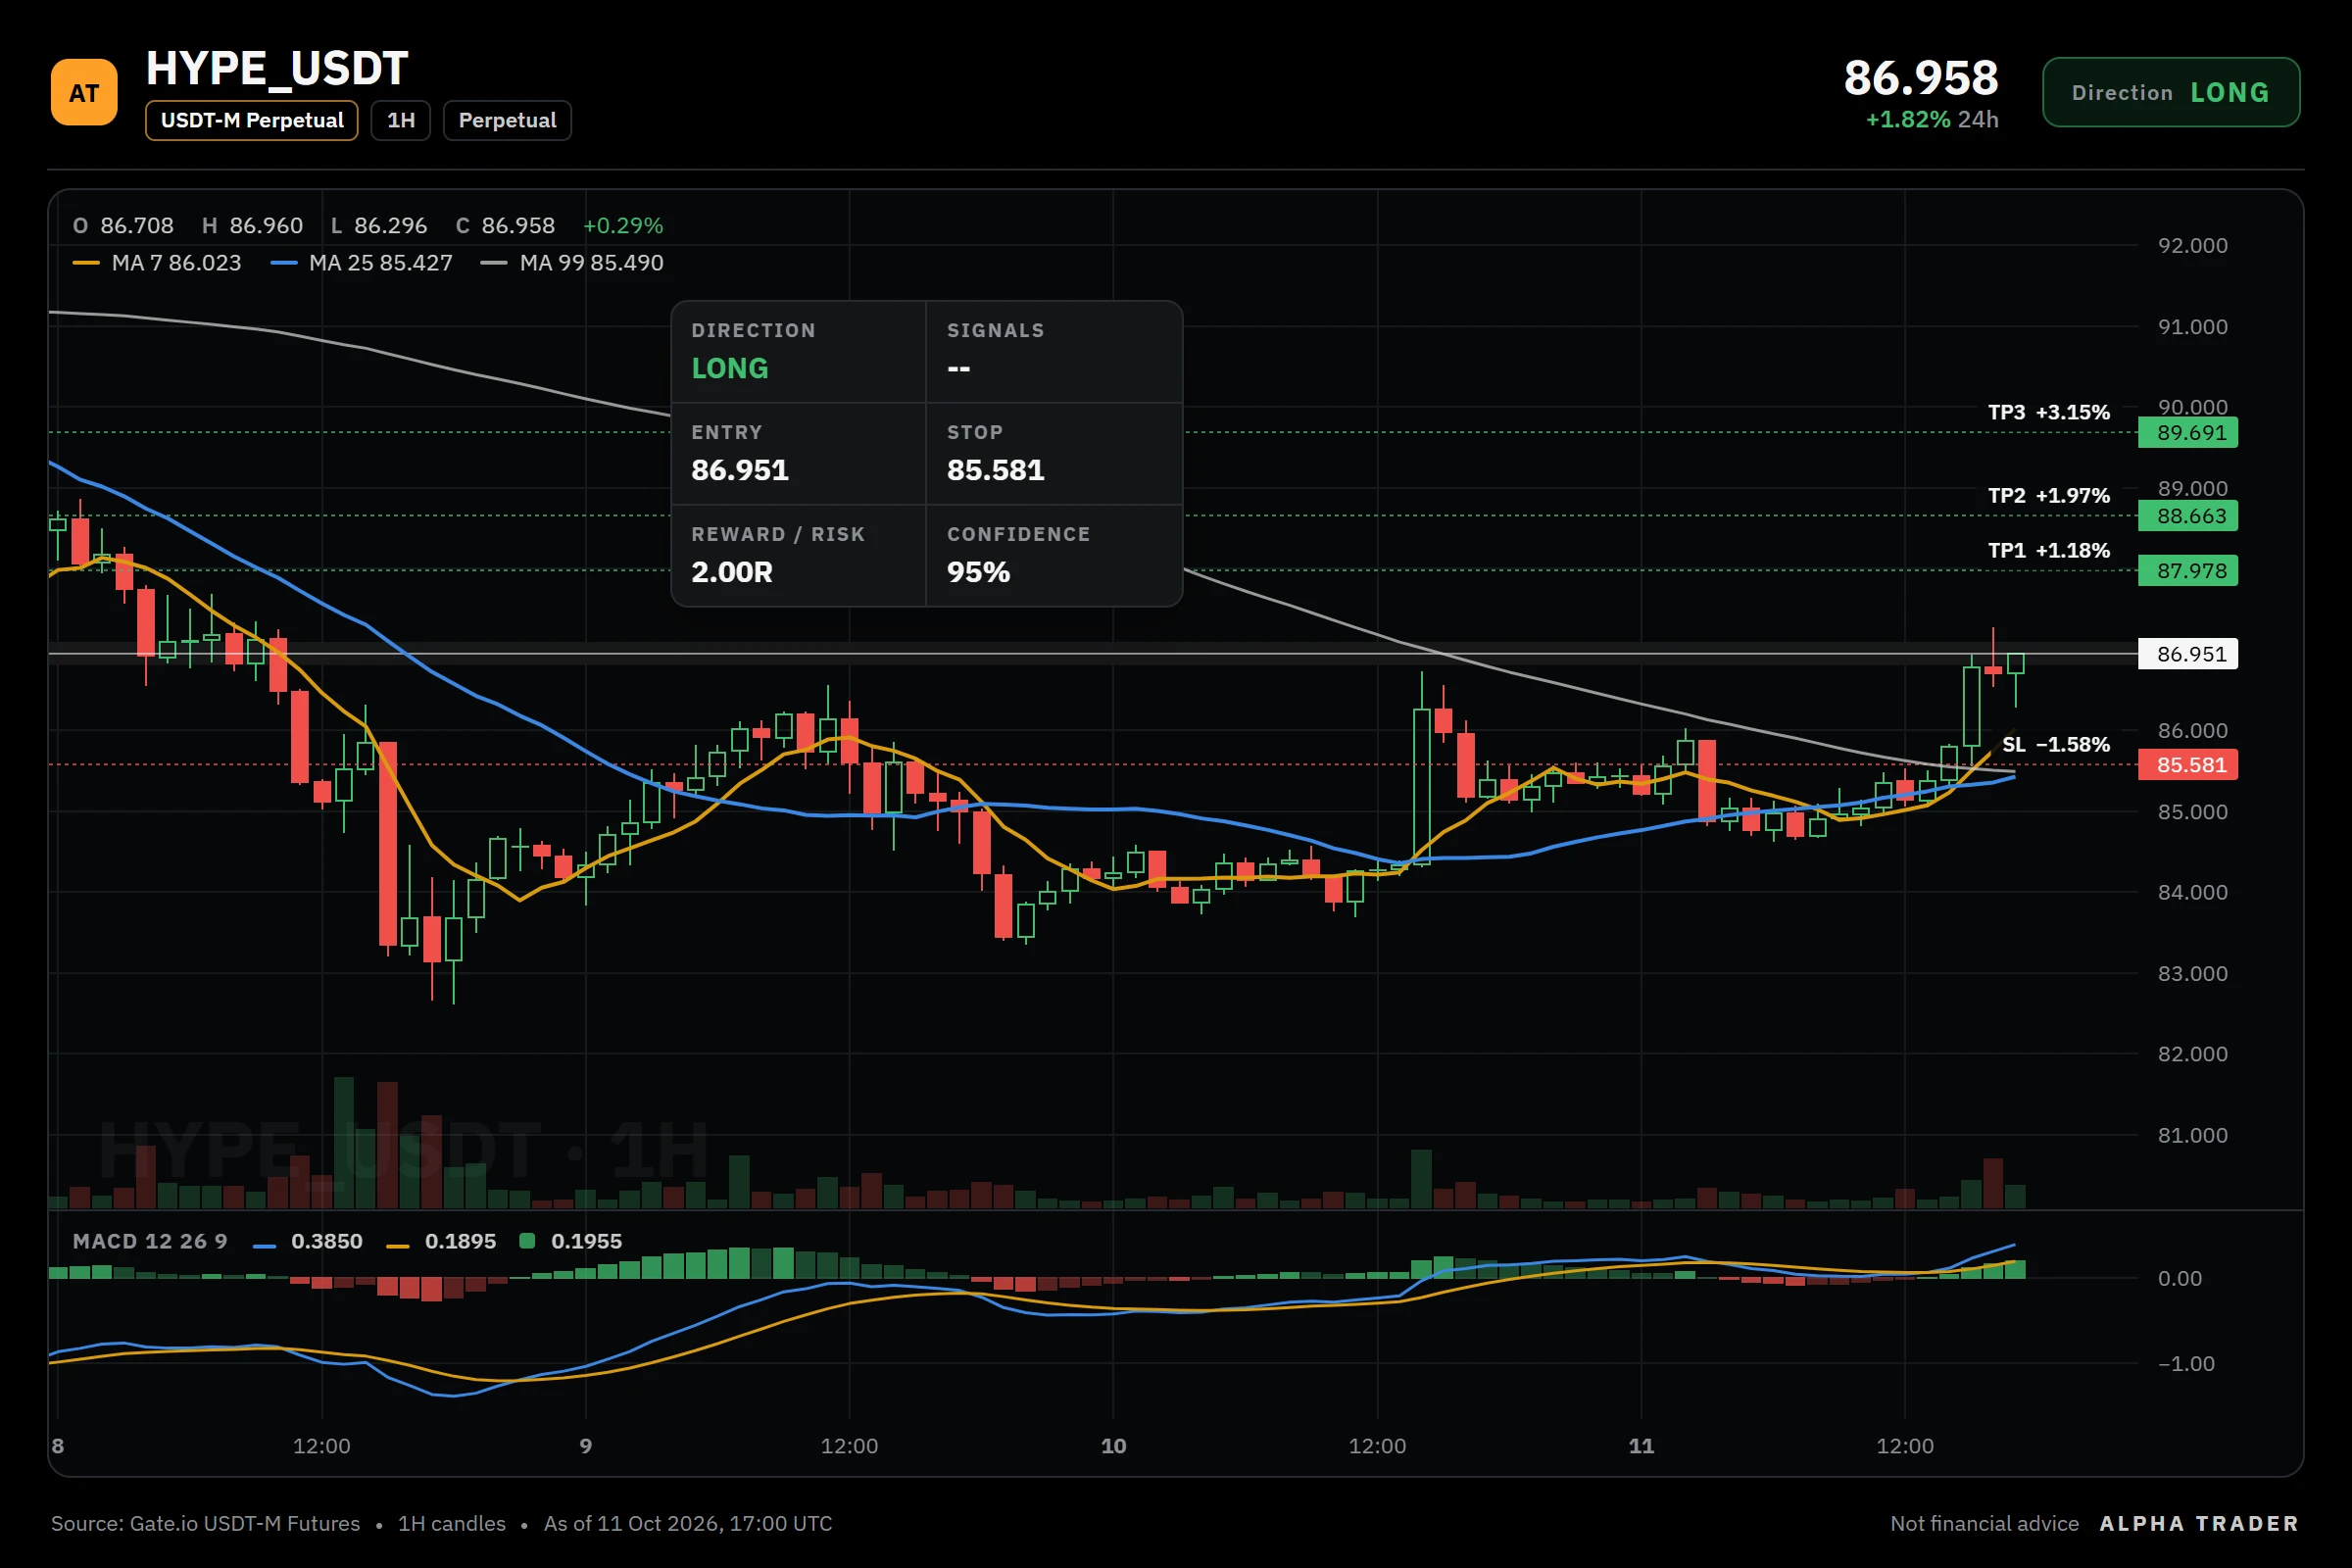Click the MA 25 85.427 legend
Image resolution: width=2352 pixels, height=1568 pixels.
click(362, 263)
